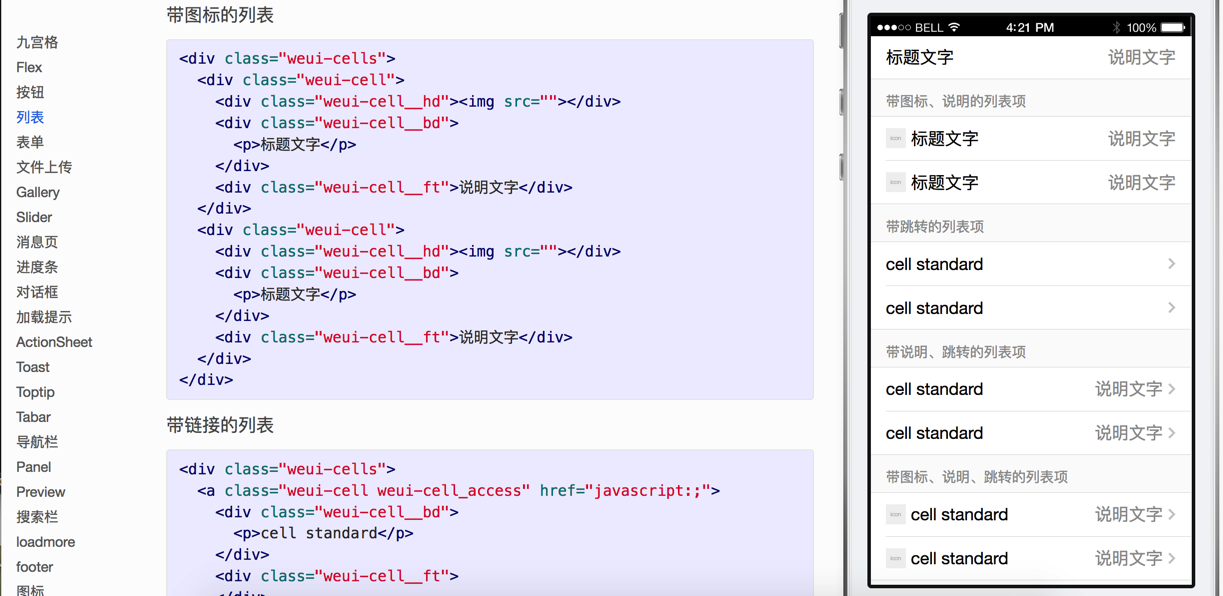This screenshot has width=1223, height=596.
Task: Click the 带图标、说明、跳转的列表项 section title
Action: [x=976, y=477]
